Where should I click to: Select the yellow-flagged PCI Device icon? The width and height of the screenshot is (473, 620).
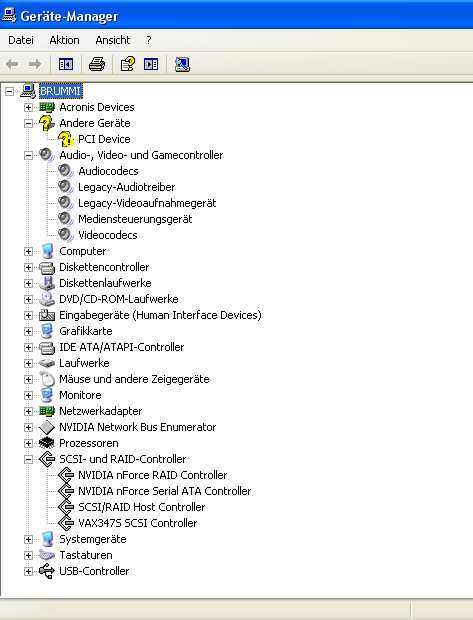tap(66, 139)
